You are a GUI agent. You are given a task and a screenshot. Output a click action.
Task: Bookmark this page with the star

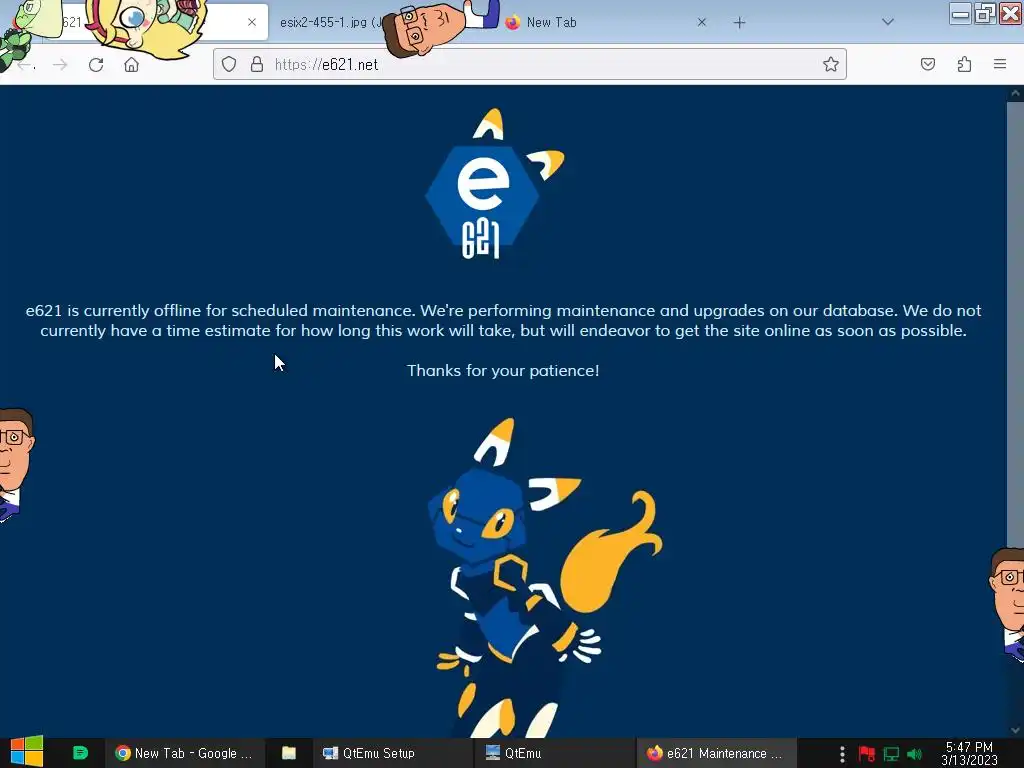[x=831, y=64]
